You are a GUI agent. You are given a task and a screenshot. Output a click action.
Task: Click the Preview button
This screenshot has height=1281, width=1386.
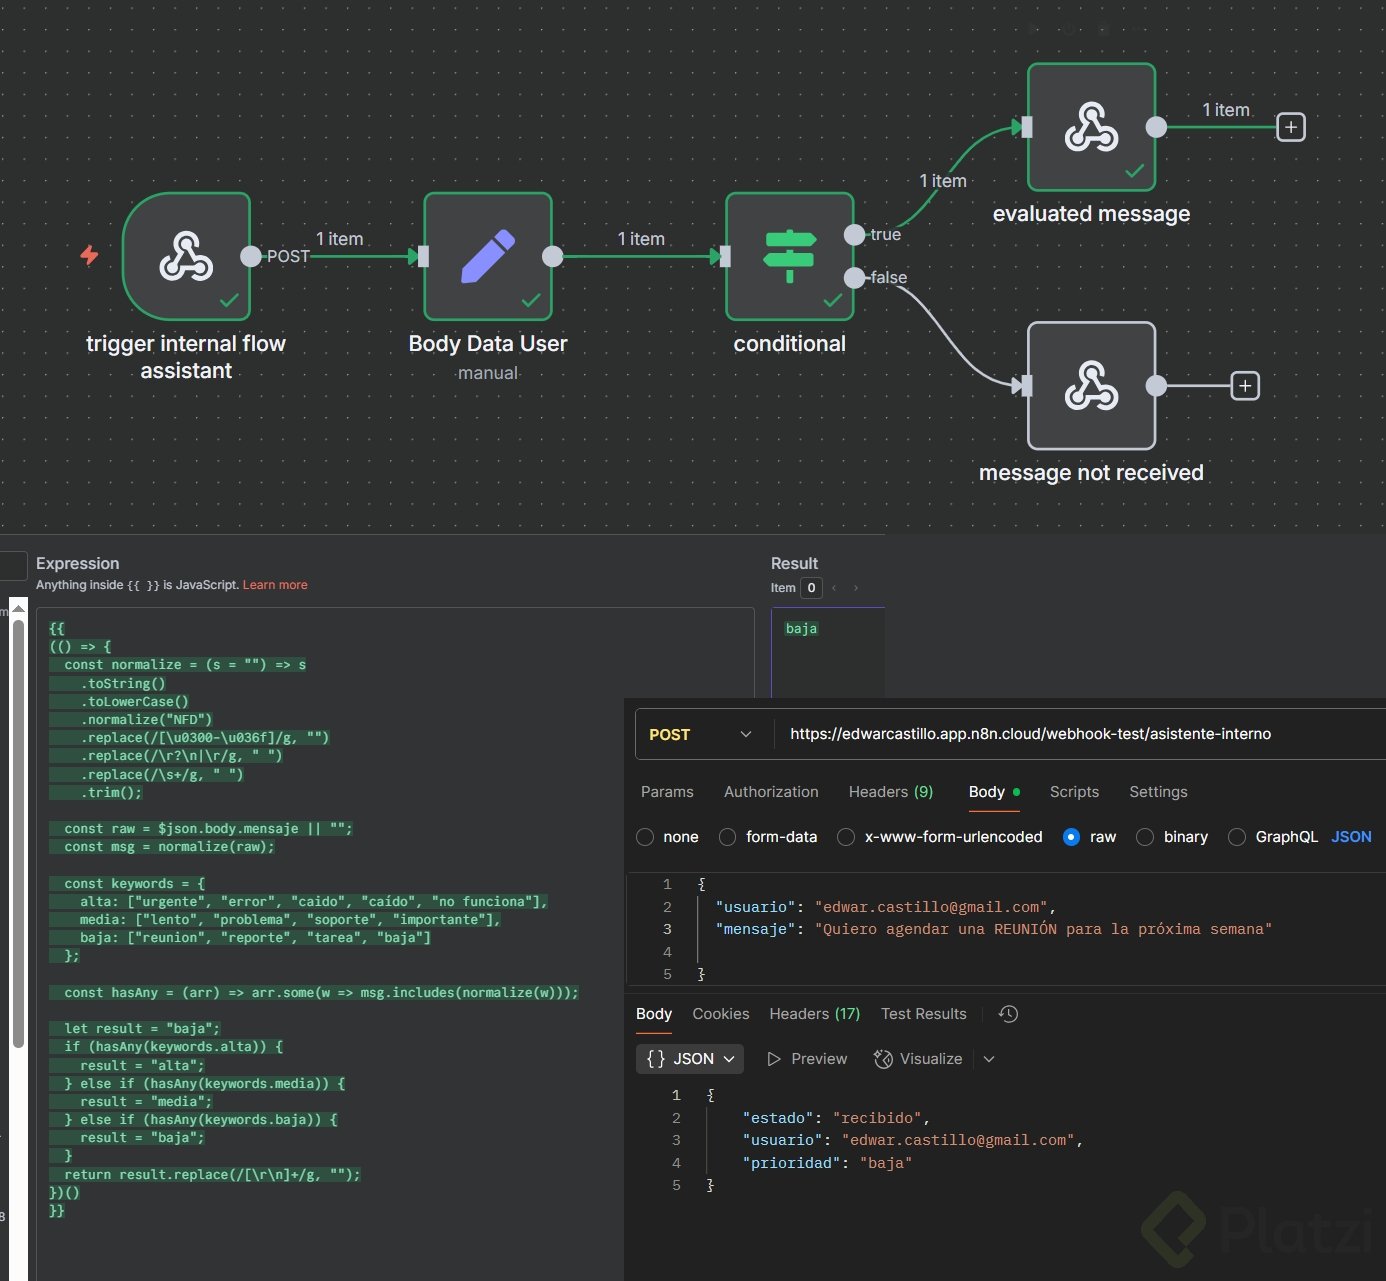(x=807, y=1059)
